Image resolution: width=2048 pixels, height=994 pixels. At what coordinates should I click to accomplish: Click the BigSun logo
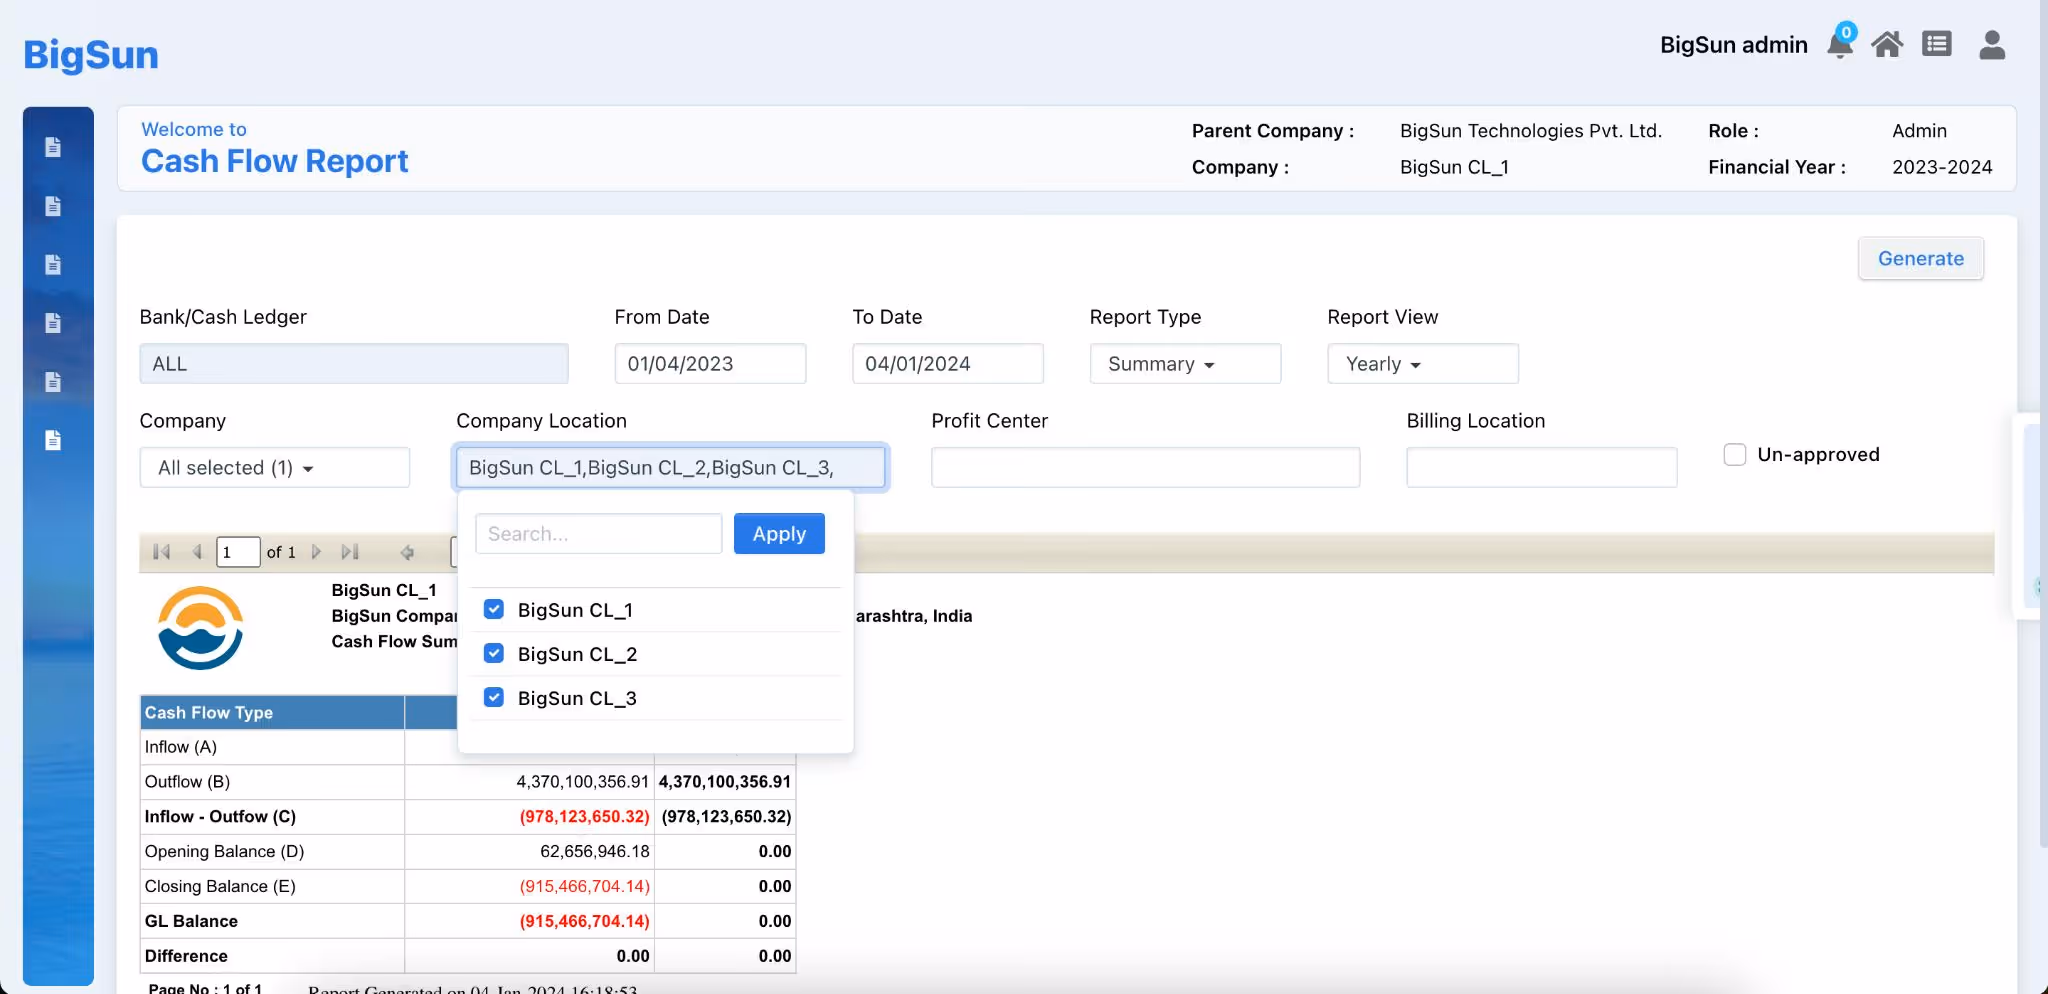(x=91, y=54)
